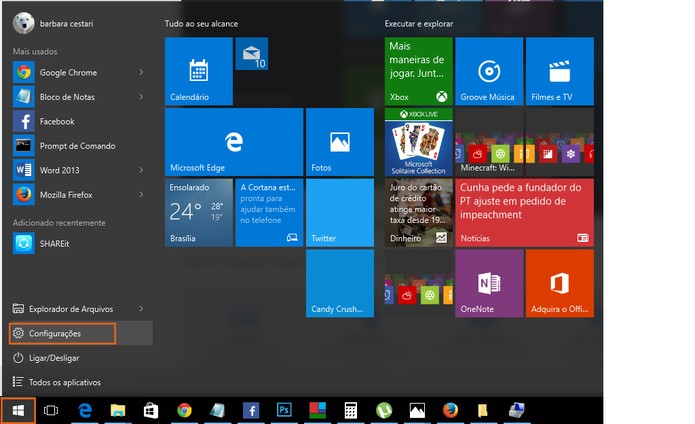Open Microsoft Solitaire Collection tile
Viewport: 695px width, 424px height.
pos(418,142)
